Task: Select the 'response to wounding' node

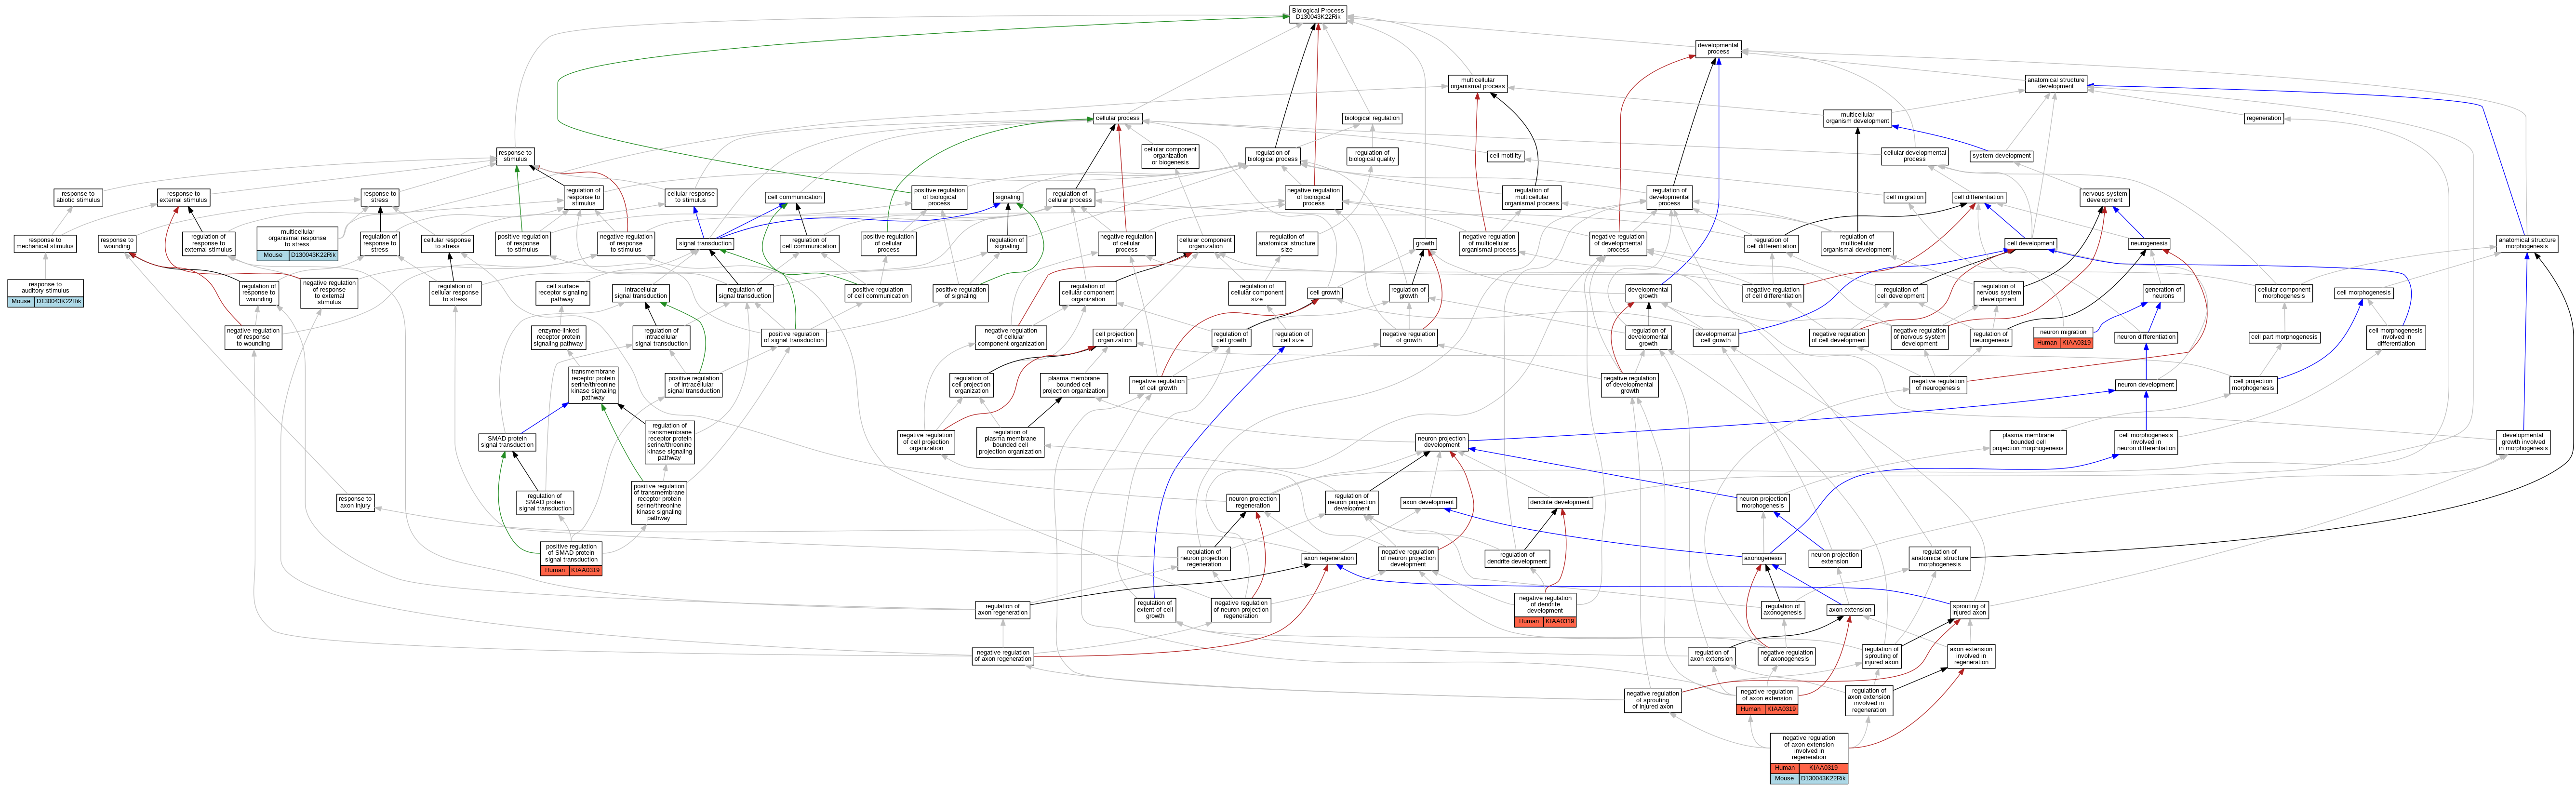Action: 117,243
